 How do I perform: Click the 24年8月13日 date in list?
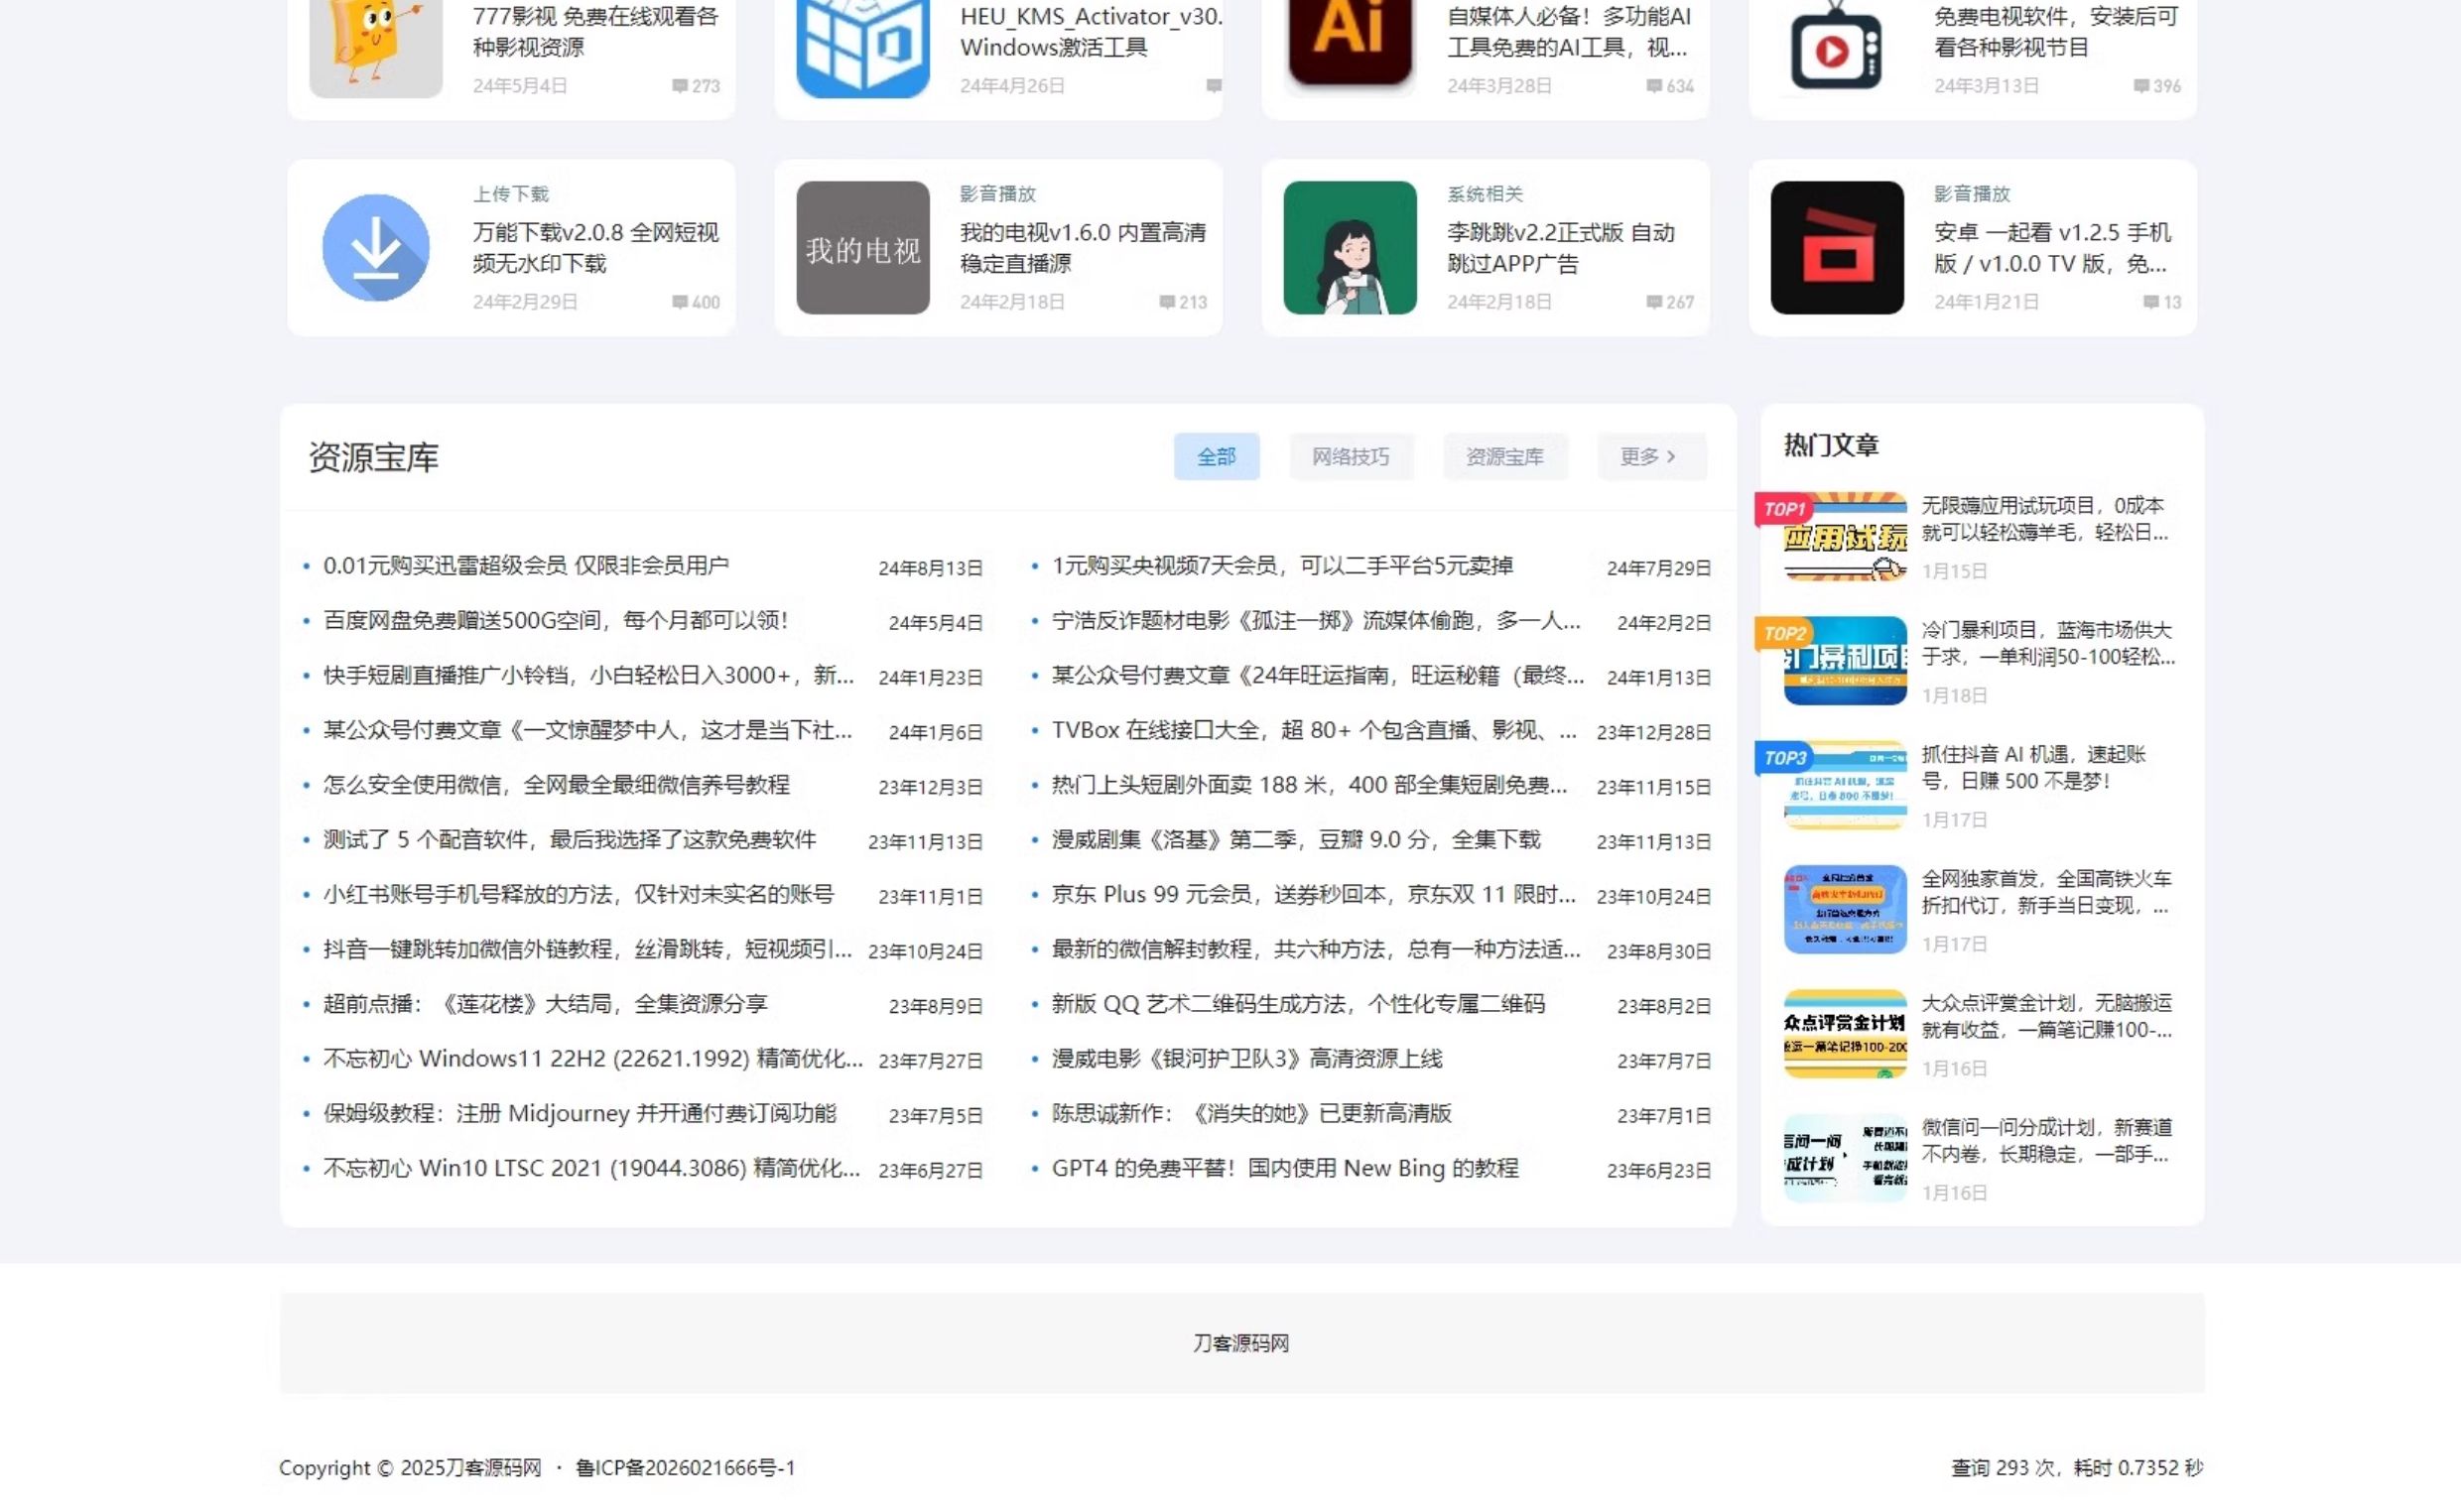pyautogui.click(x=930, y=569)
